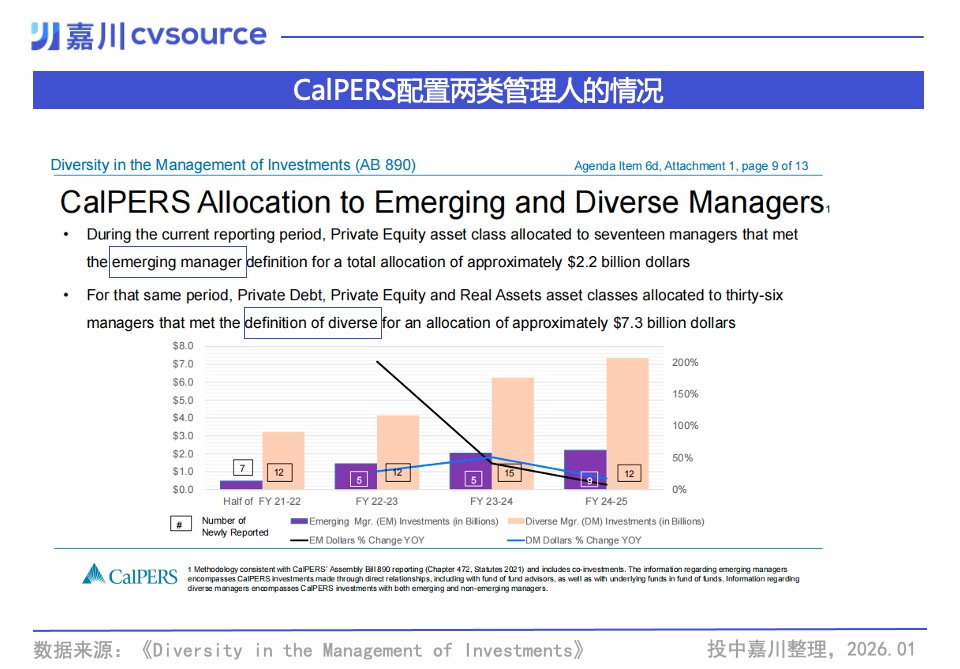Image resolution: width=960 pixels, height=669 pixels.
Task: Click the 'FY 23-24' axis label
Action: (x=492, y=501)
